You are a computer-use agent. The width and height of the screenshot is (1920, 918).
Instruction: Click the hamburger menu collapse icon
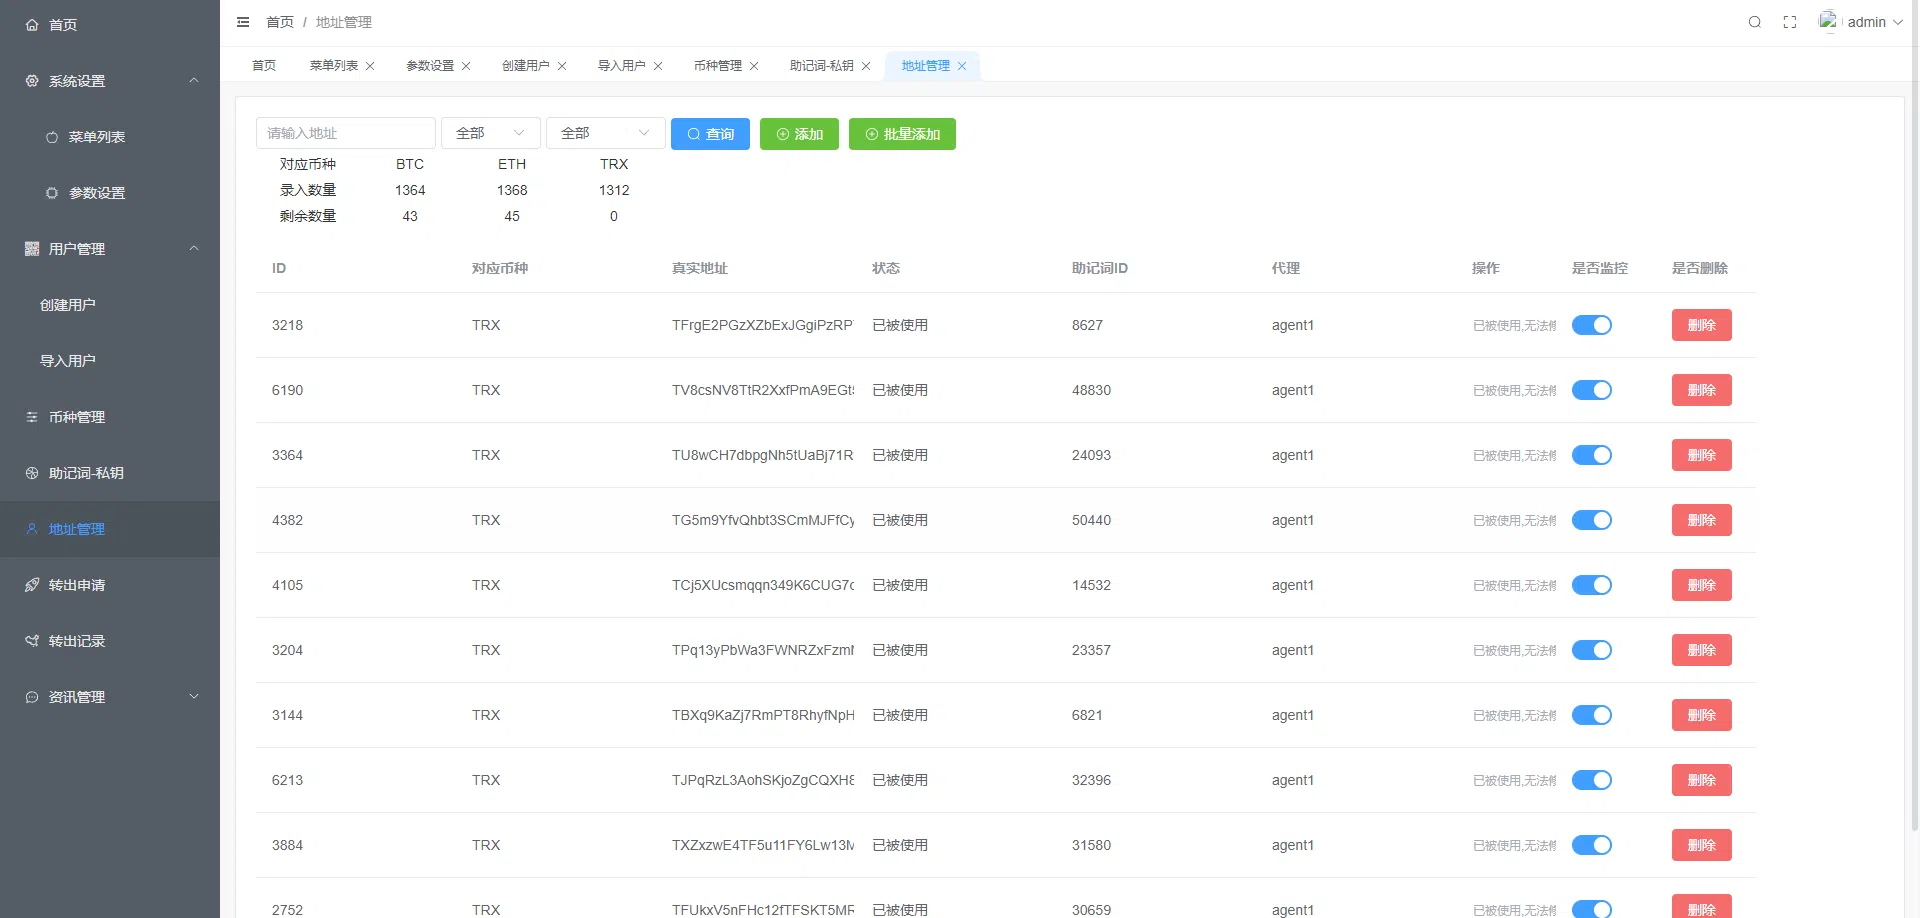click(243, 22)
